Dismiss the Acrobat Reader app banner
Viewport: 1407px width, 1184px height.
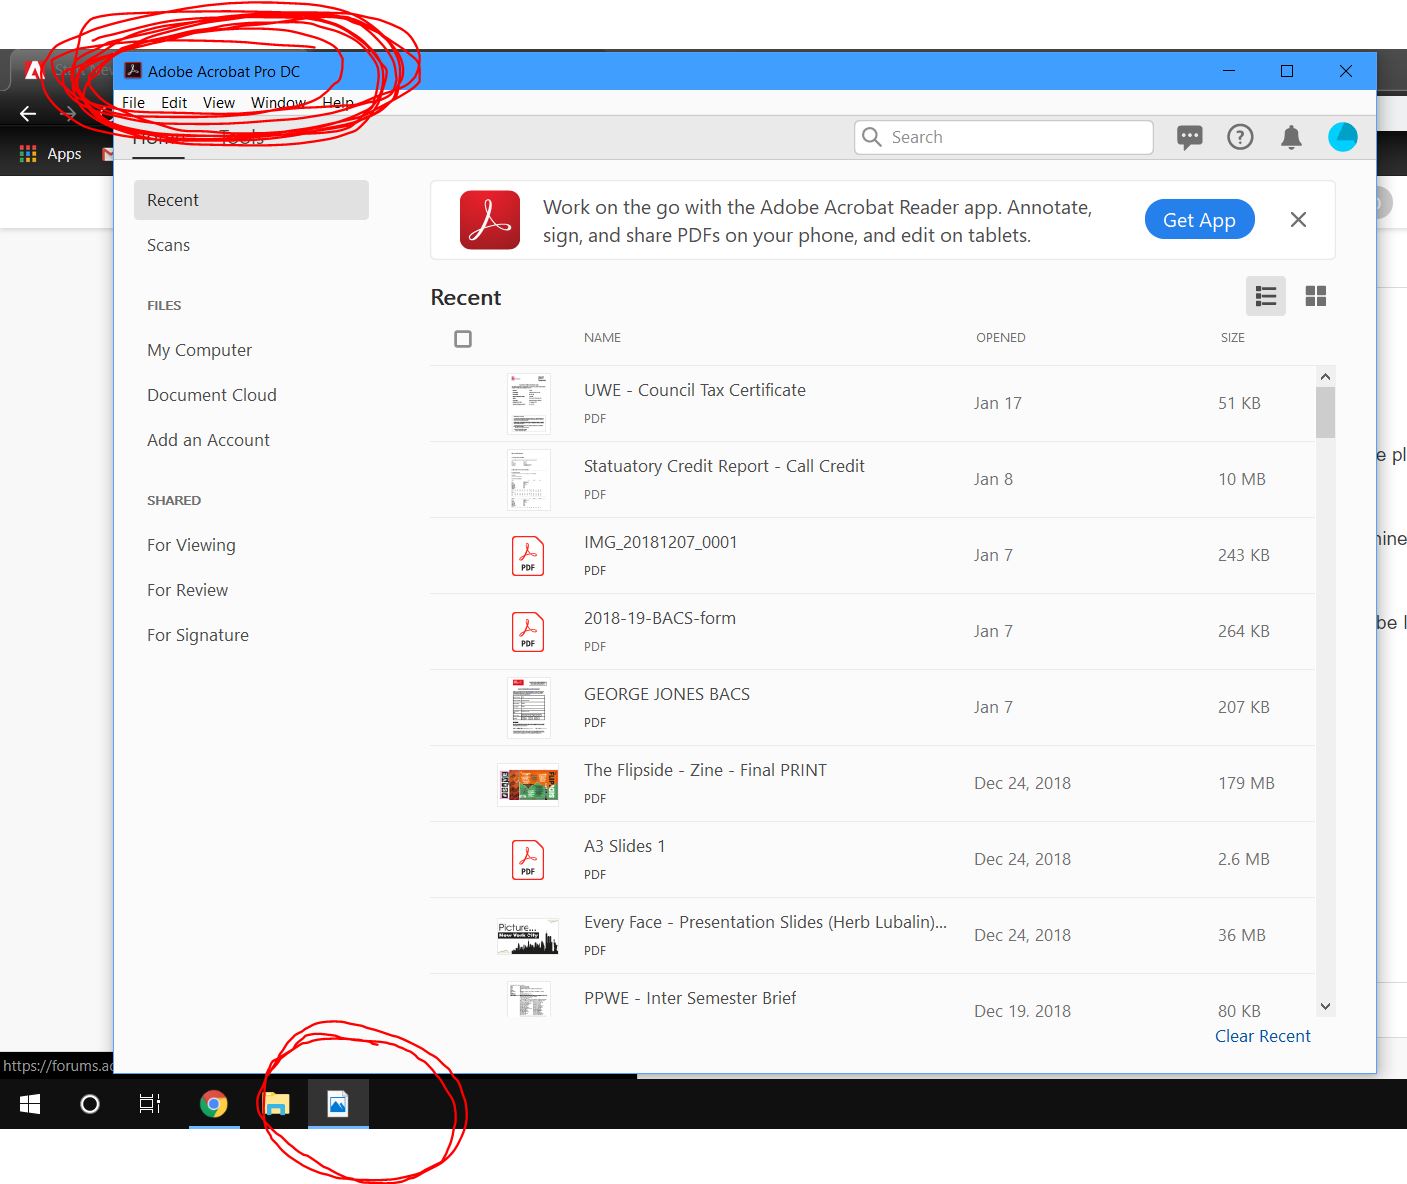(x=1298, y=220)
